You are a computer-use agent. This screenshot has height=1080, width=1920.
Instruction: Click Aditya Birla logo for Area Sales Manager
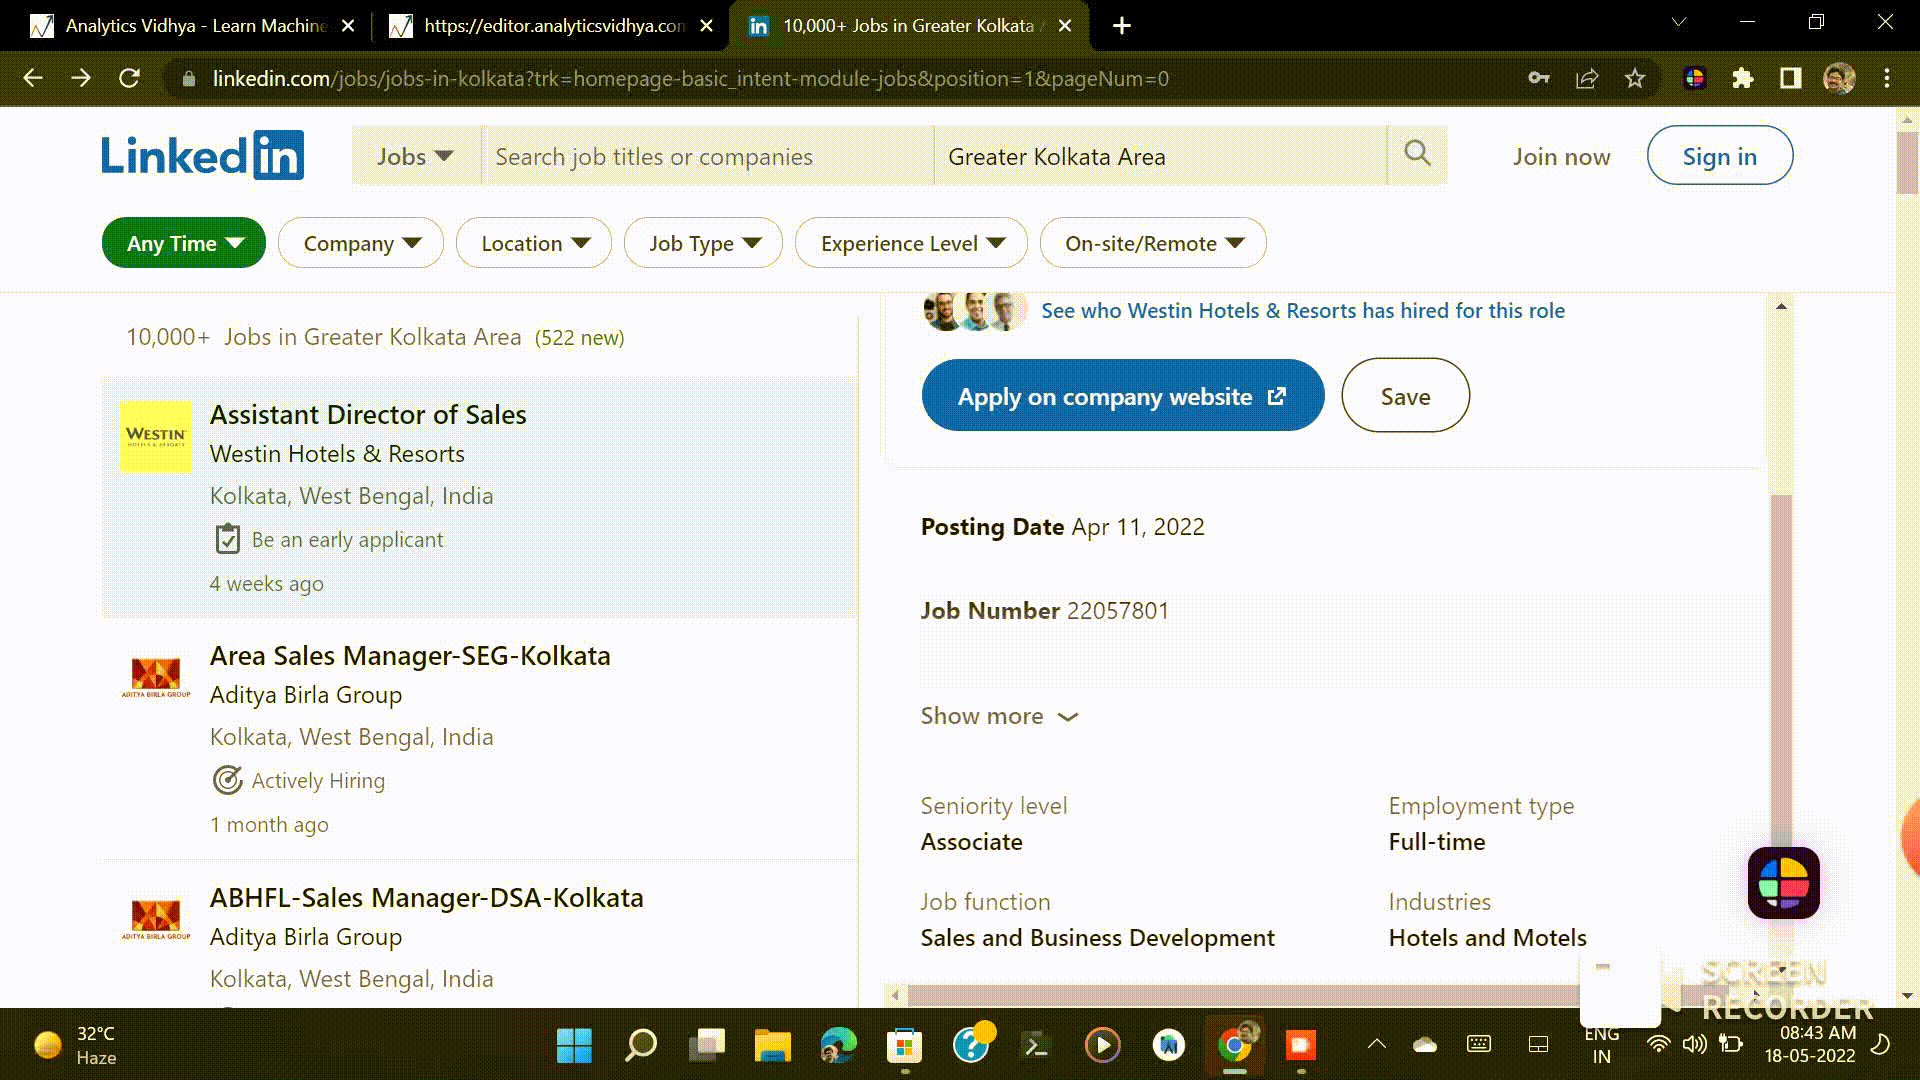pos(156,677)
